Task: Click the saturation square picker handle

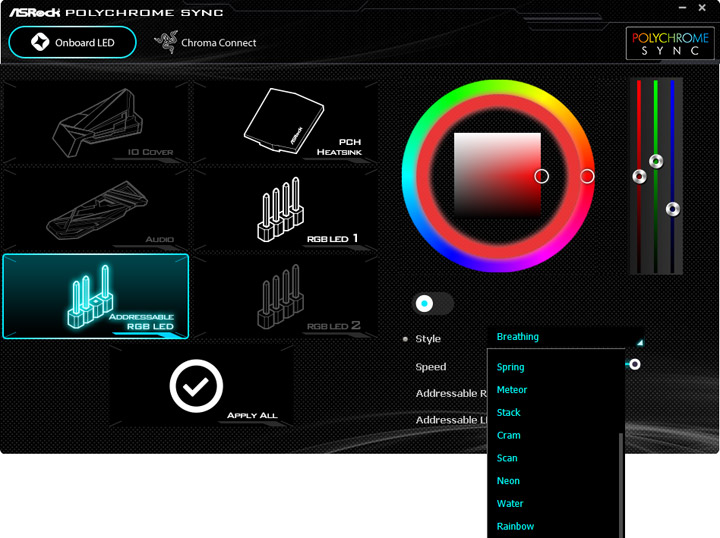Action: pos(541,176)
